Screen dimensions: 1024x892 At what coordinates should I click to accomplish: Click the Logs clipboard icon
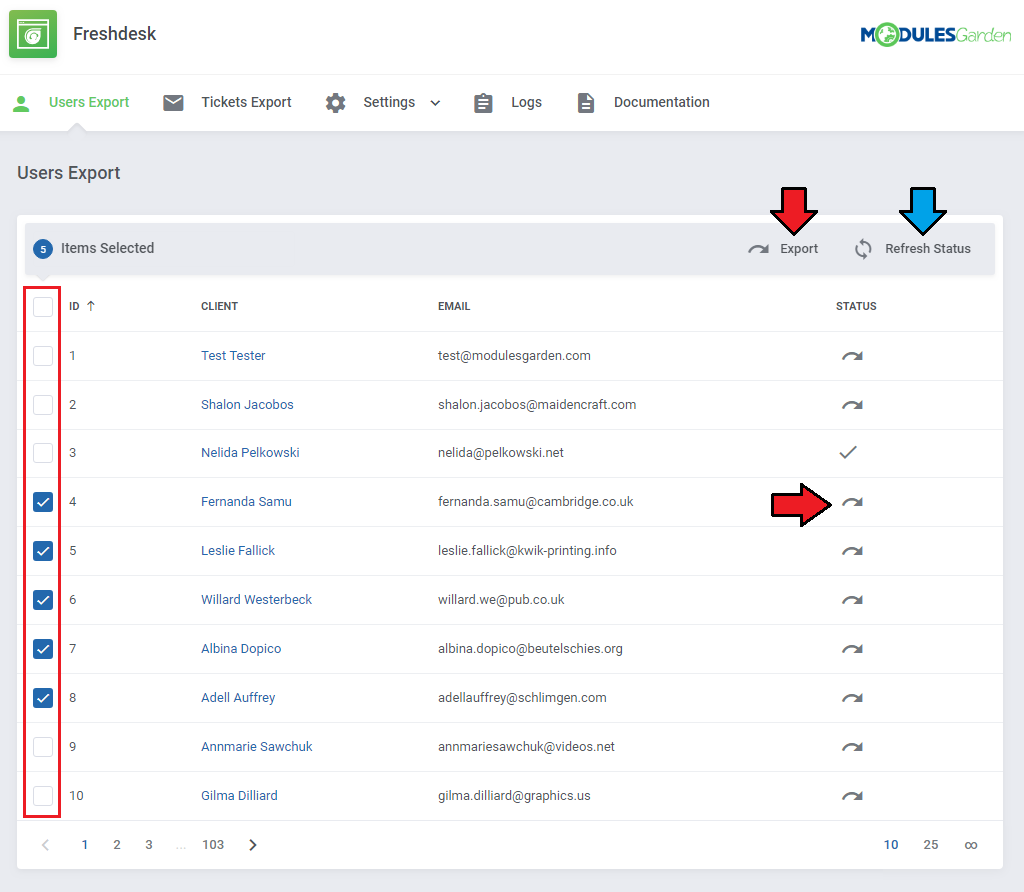click(483, 103)
